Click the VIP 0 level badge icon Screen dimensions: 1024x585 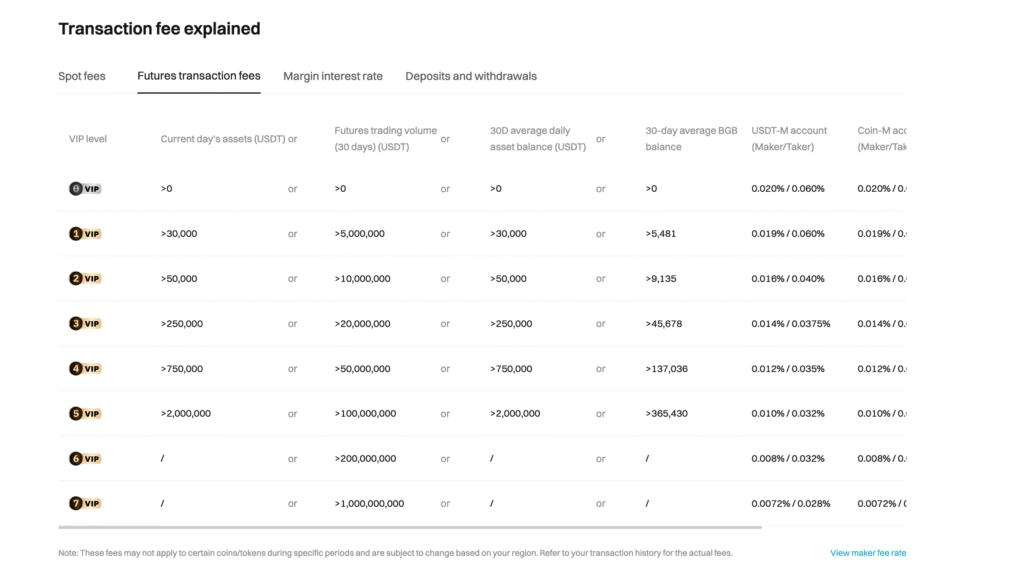click(85, 189)
